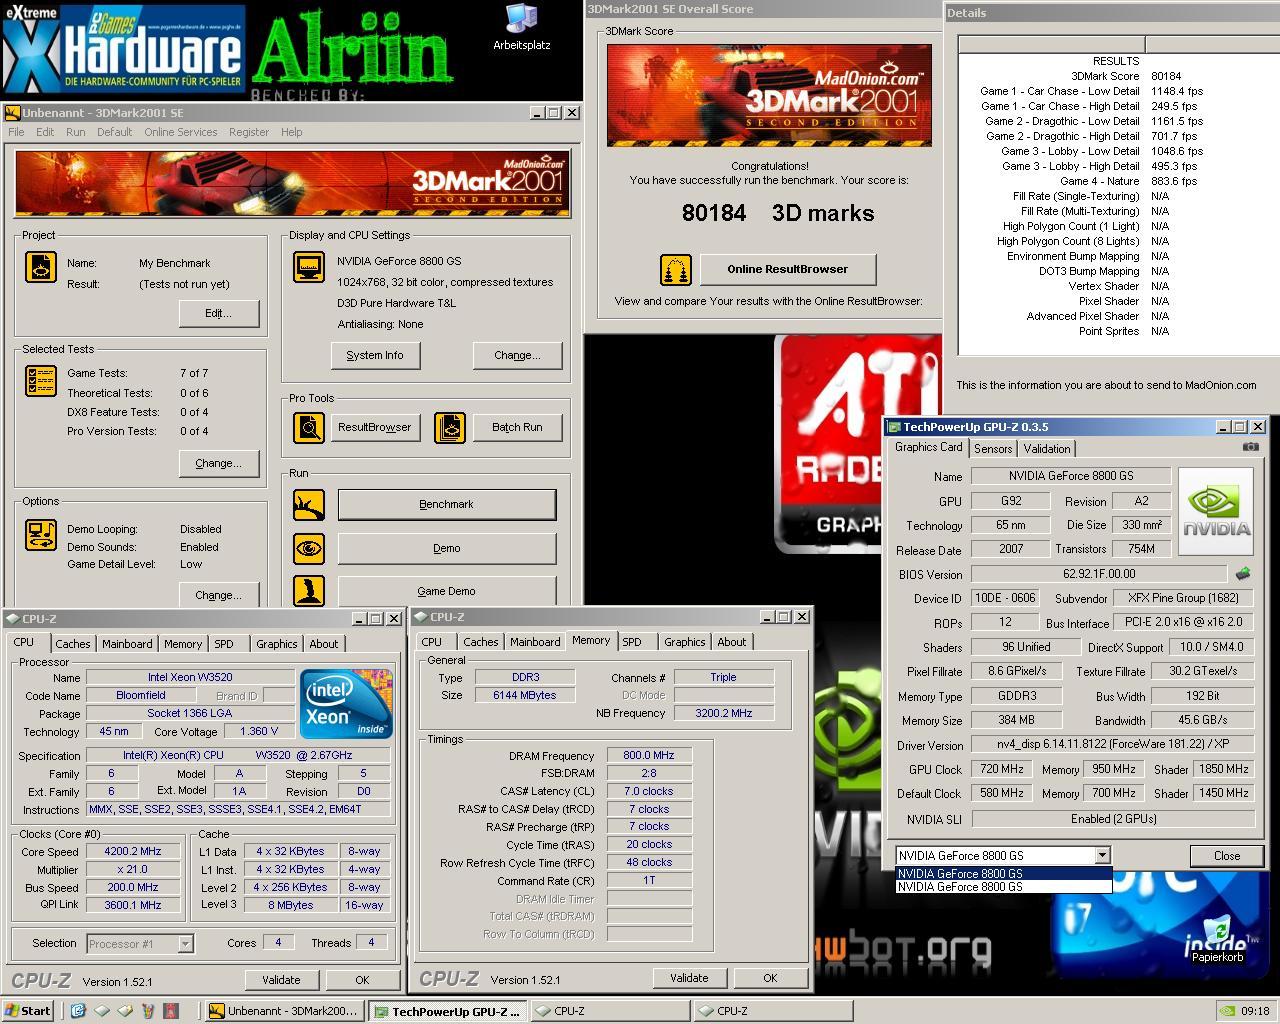The width and height of the screenshot is (1280, 1024).
Task: Click the System Info button
Action: point(375,355)
